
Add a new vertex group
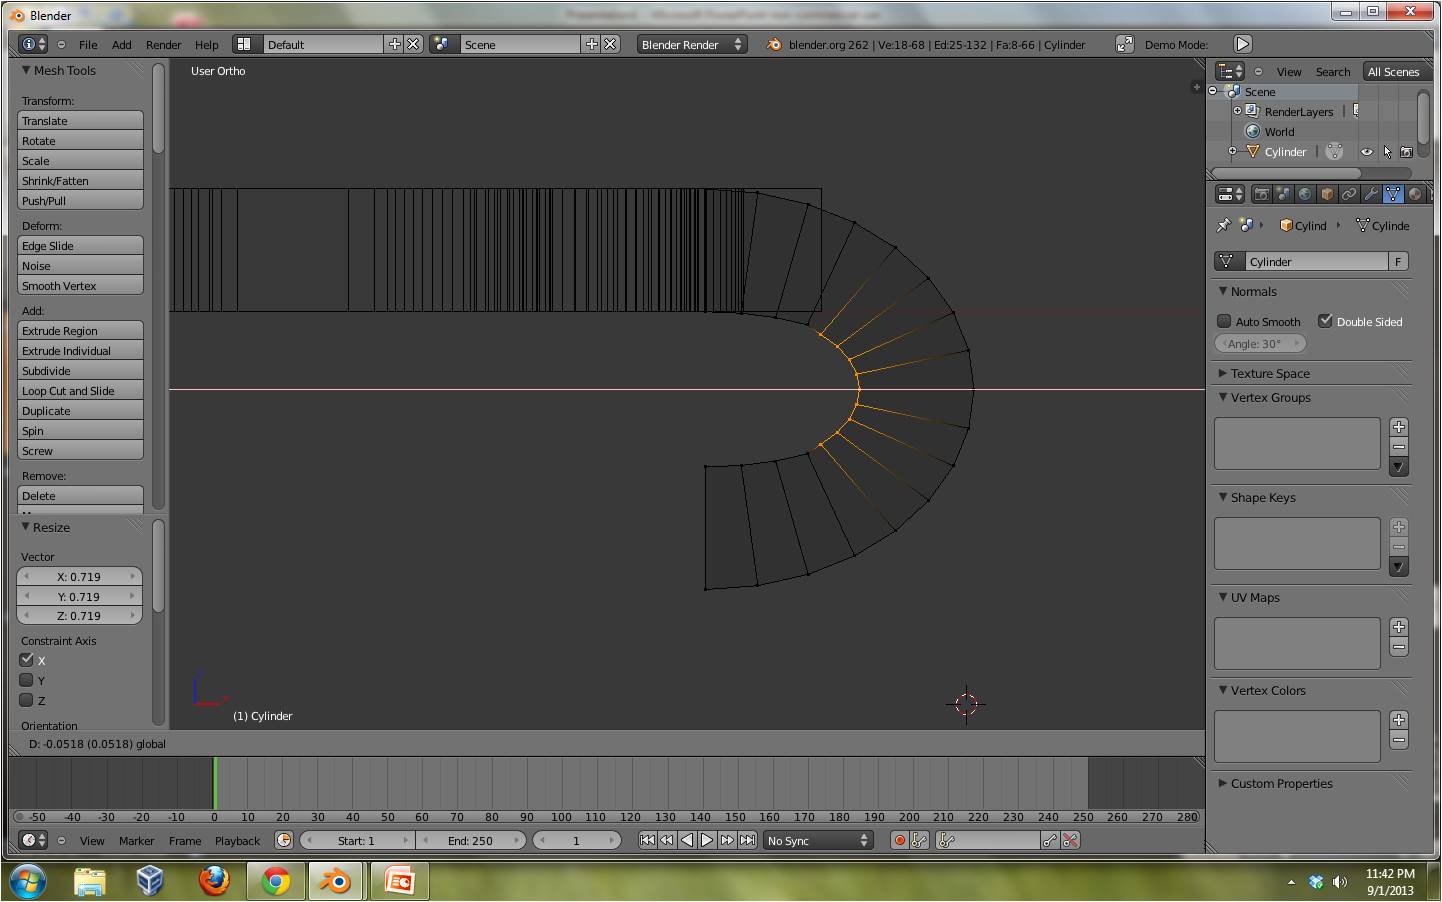1399,427
